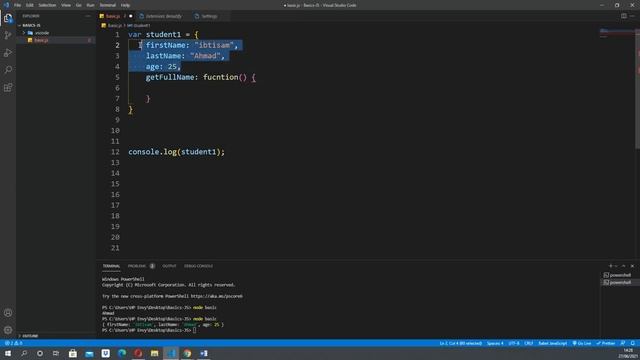Switch to the basic.js editor tab
This screenshot has height=360, width=640.
116,16
